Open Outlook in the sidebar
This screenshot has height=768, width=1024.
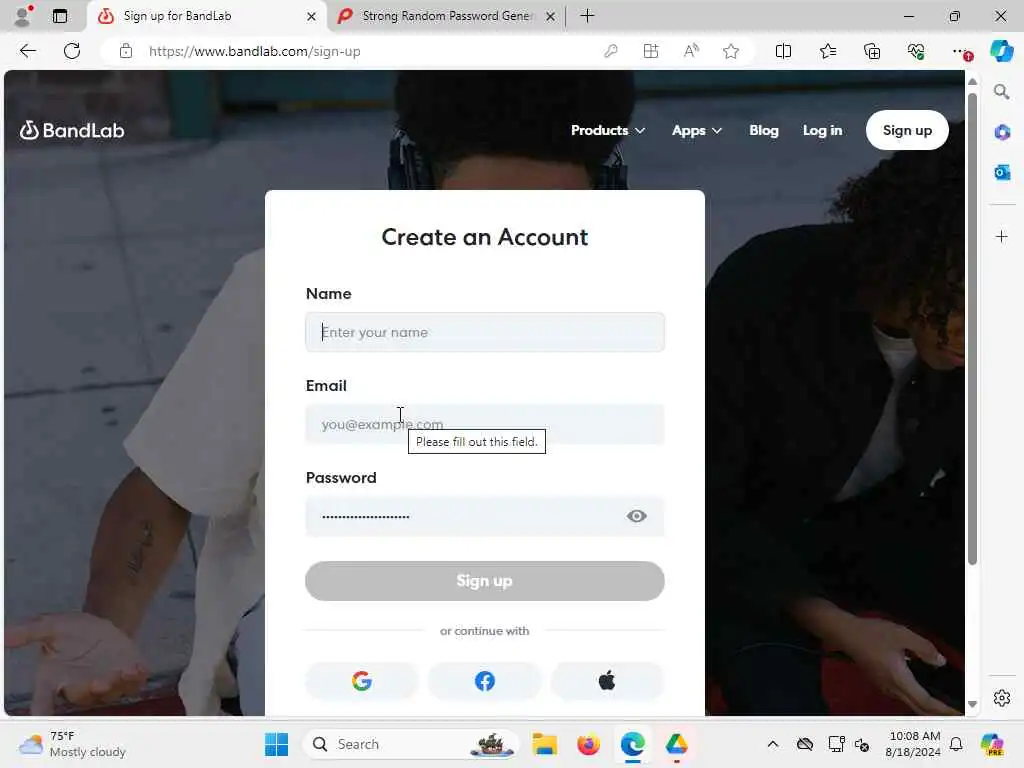[x=1002, y=172]
